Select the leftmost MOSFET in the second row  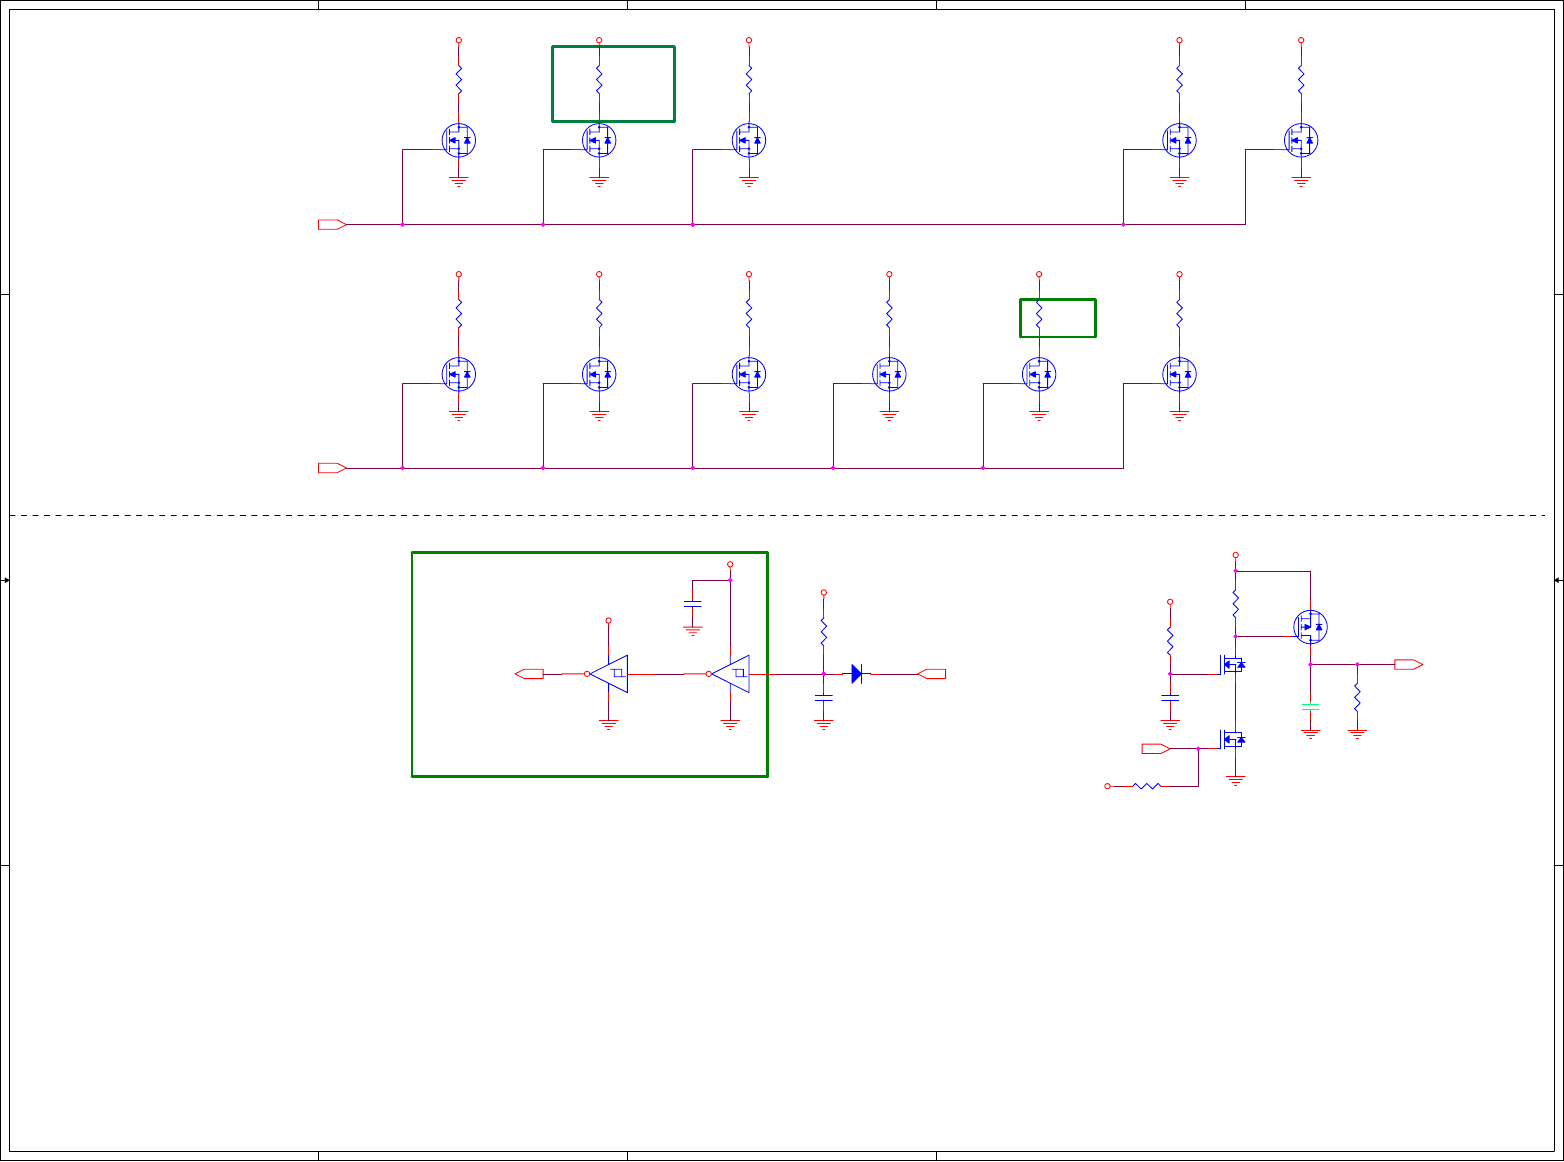click(459, 374)
